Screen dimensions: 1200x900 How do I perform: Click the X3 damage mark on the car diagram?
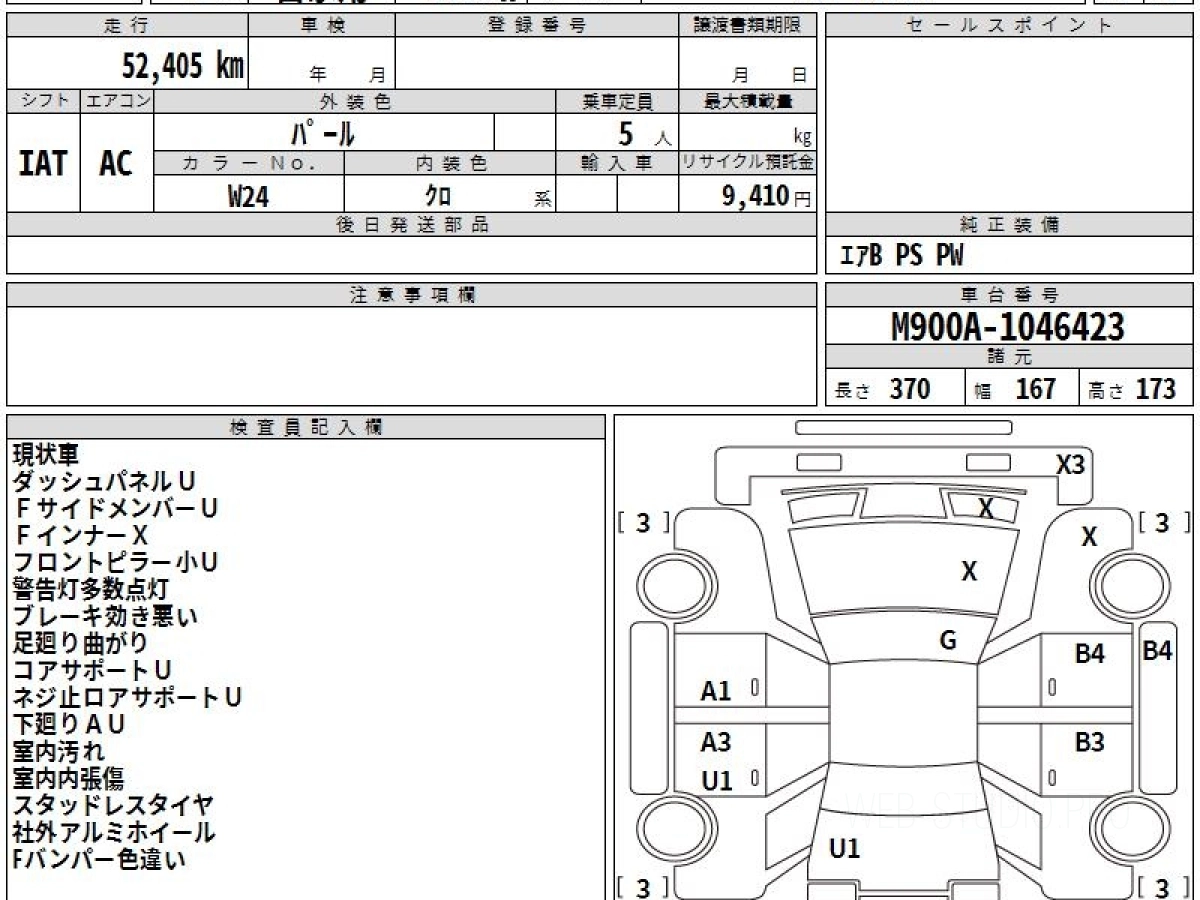click(x=1070, y=464)
